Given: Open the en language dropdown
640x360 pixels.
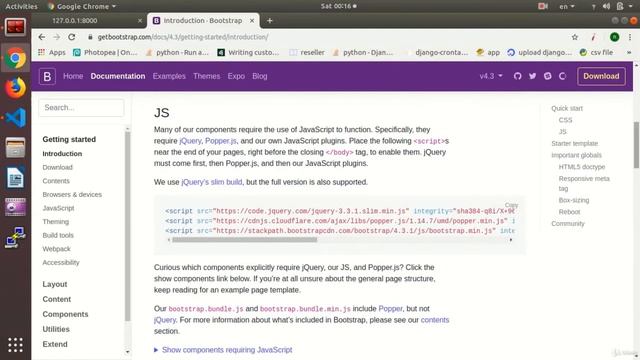Looking at the screenshot, I should [x=567, y=6].
